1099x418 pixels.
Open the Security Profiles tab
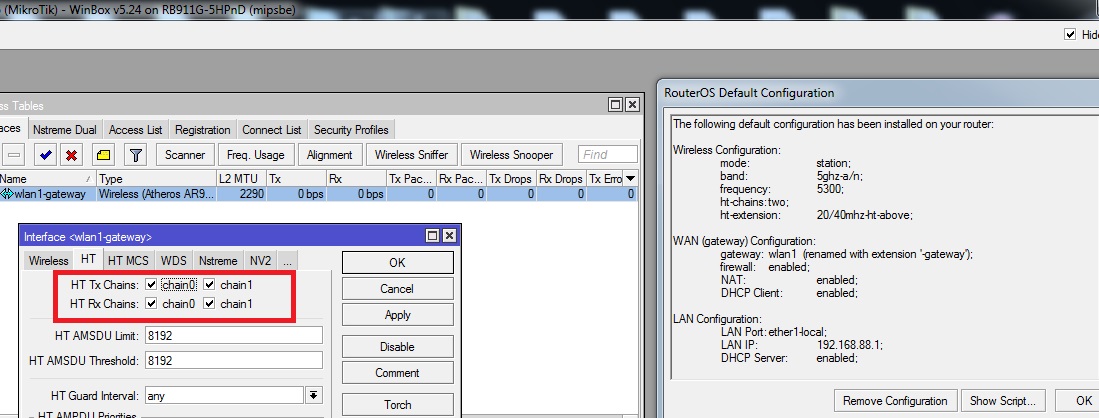coord(351,130)
